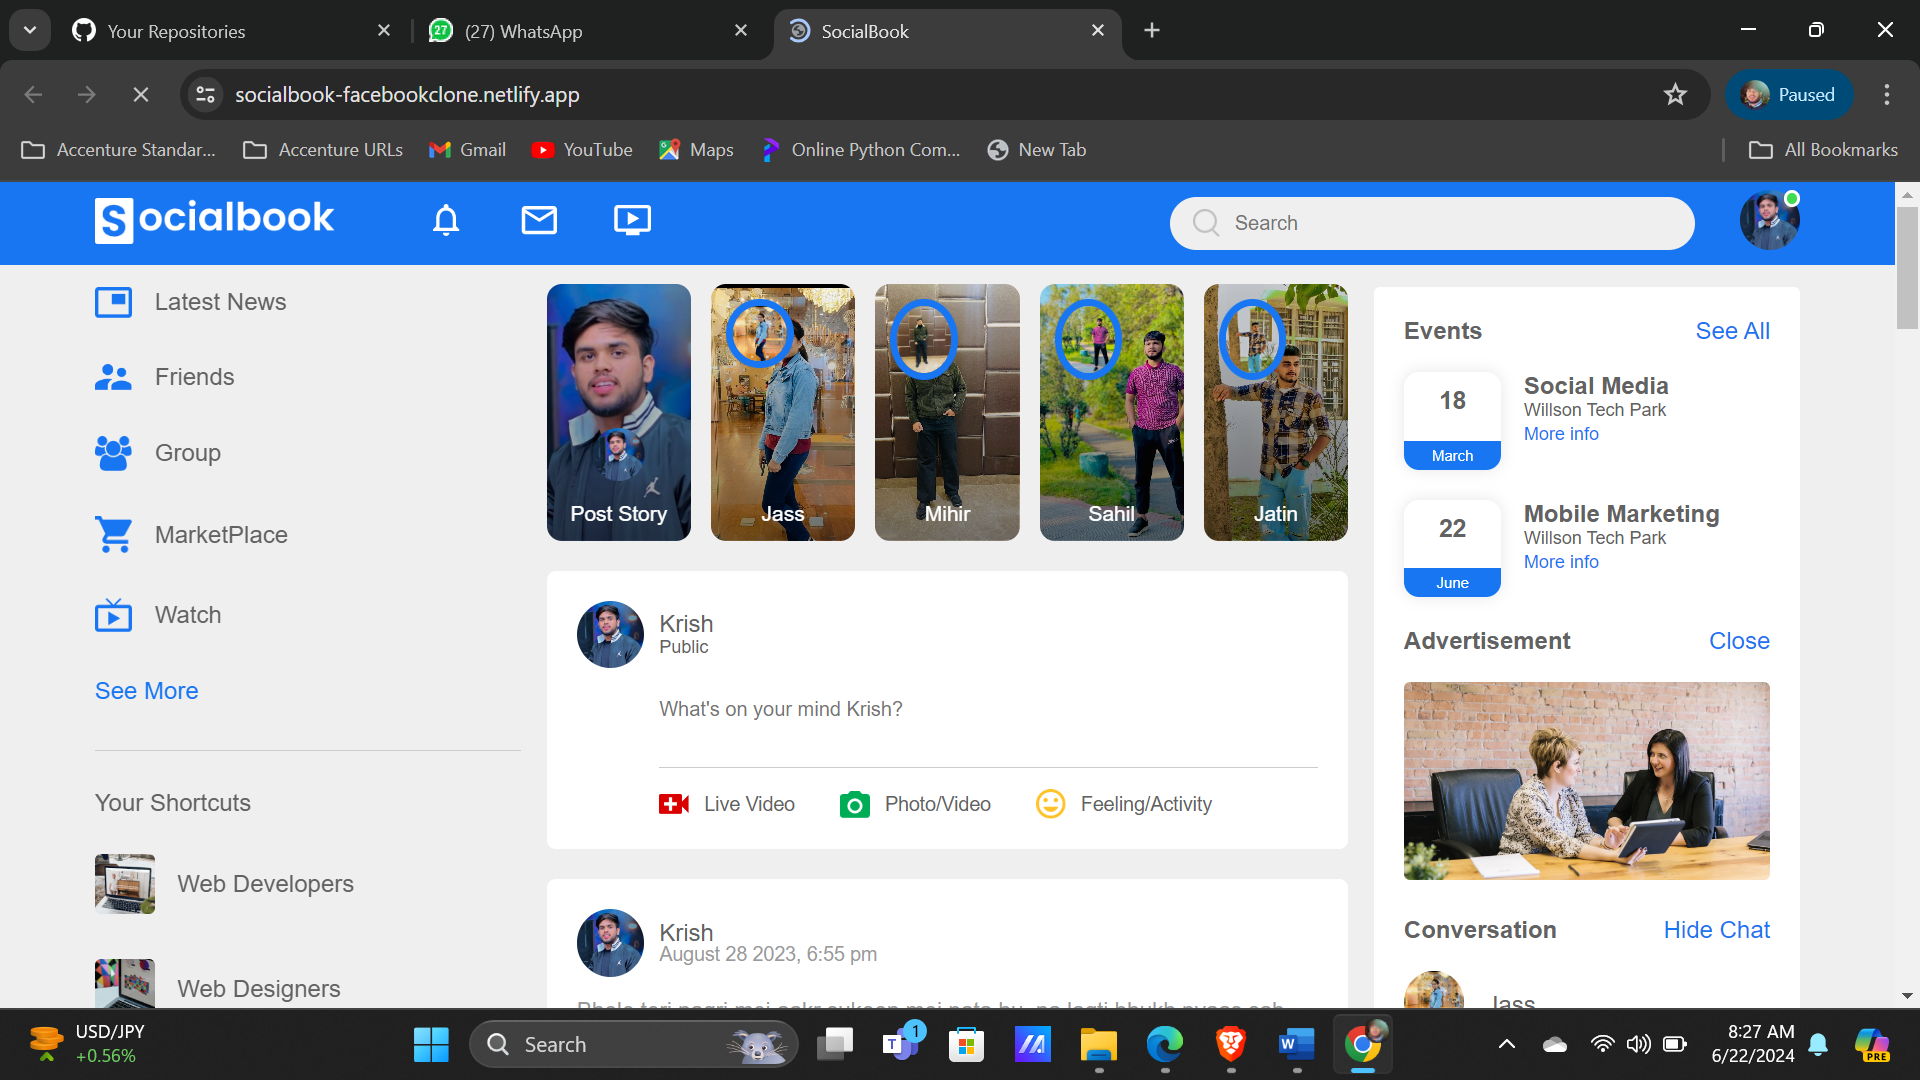
Task: Stop loading the page
Action: pyautogui.click(x=141, y=95)
